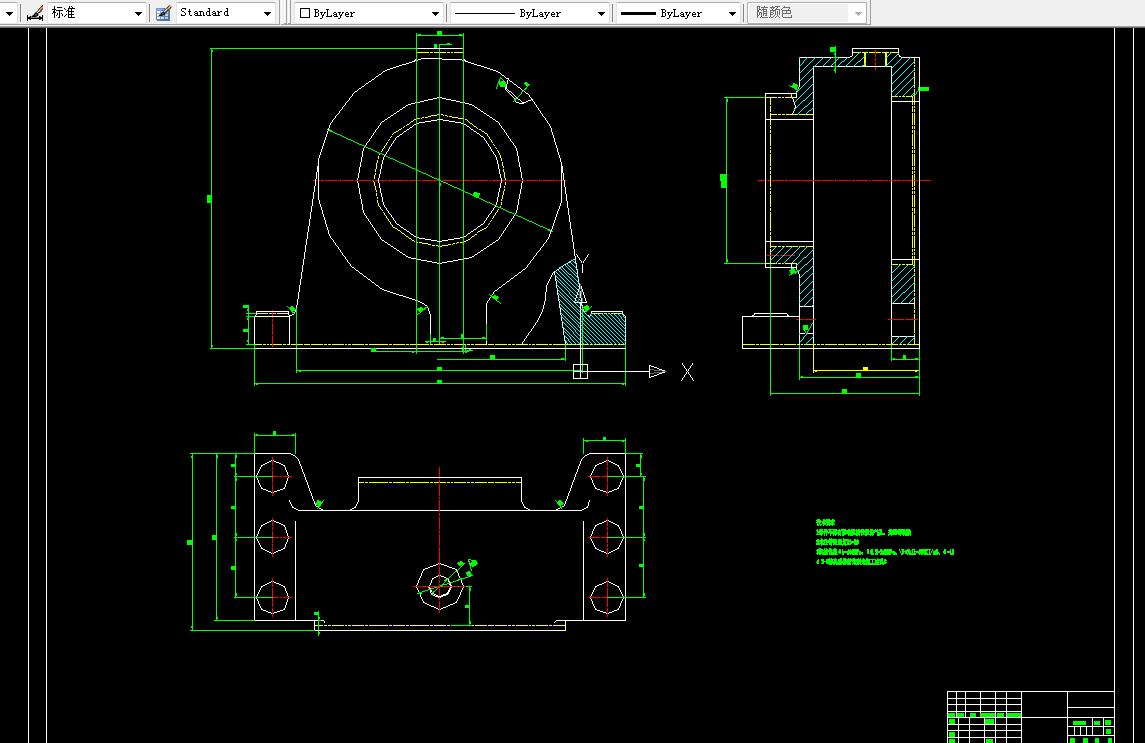Open the ByLayer linetype dropdown
The image size is (1145, 743).
tap(529, 13)
